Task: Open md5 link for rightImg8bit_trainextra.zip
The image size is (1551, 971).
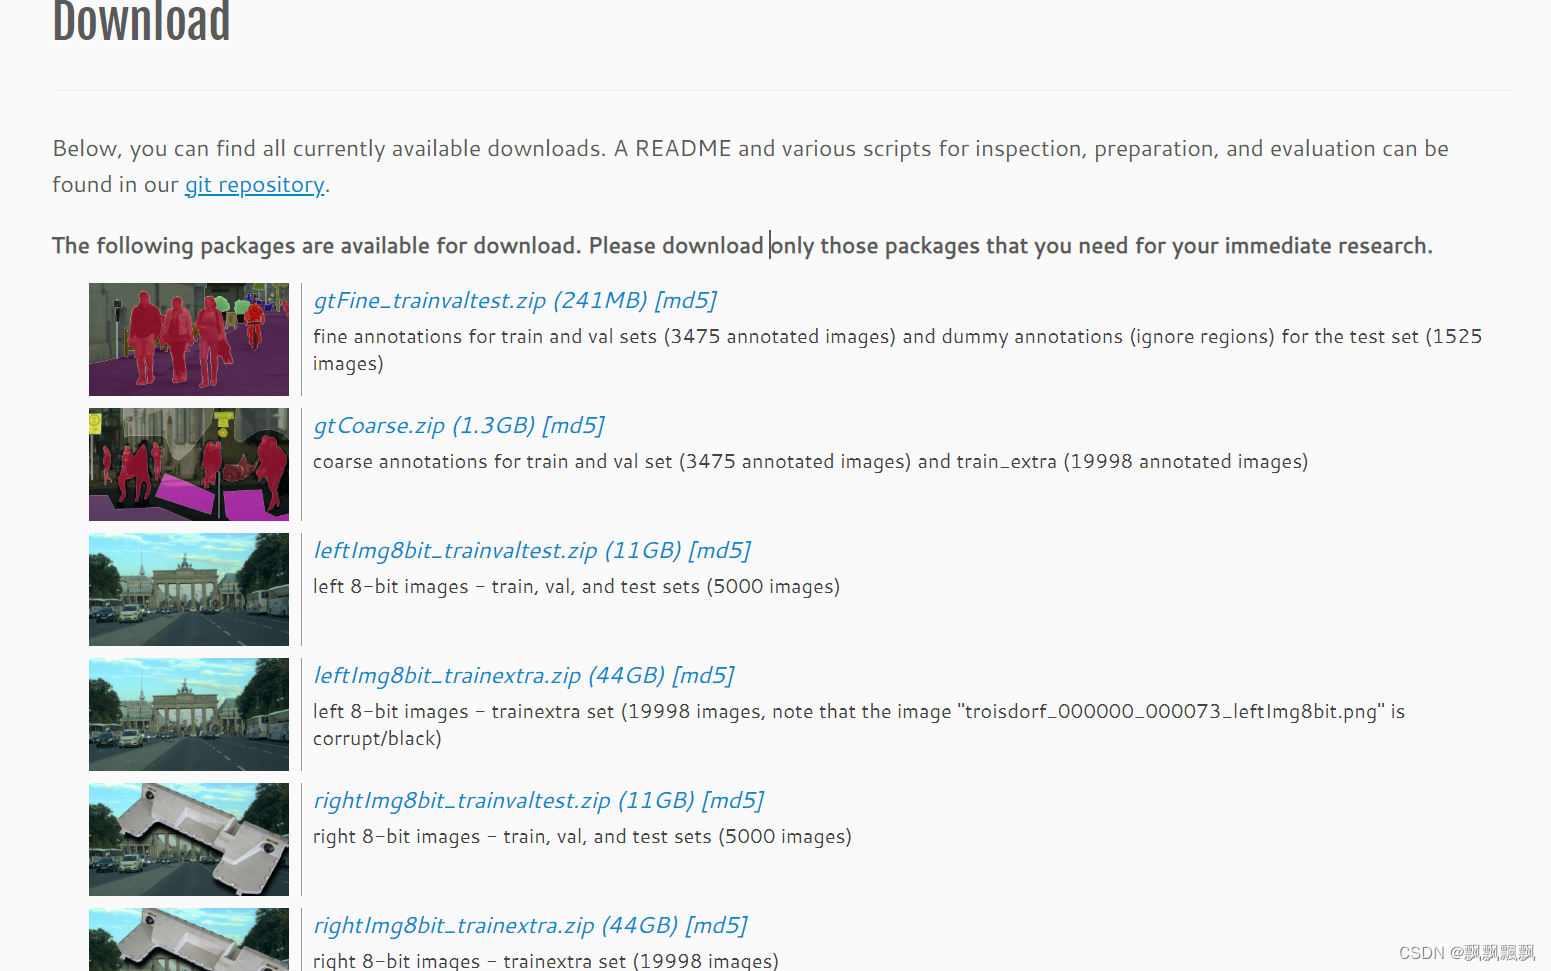Action: 717,926
